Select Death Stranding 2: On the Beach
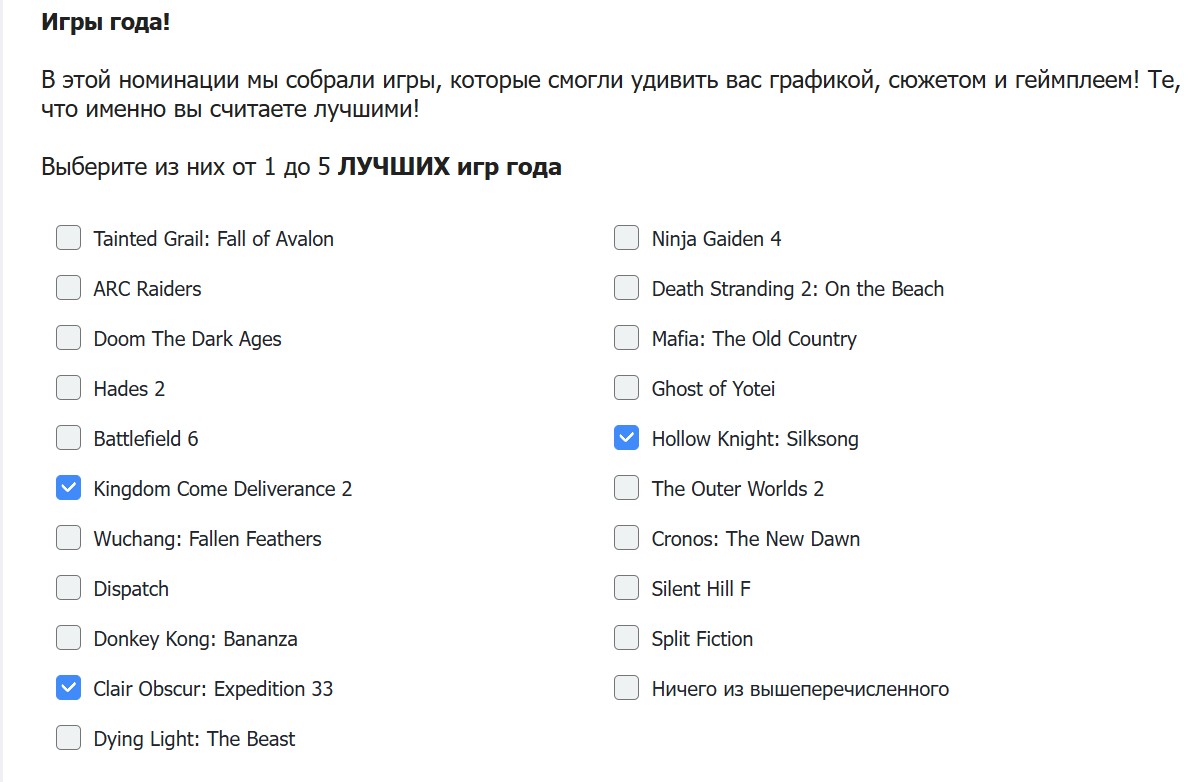This screenshot has width=1192, height=782. (626, 288)
